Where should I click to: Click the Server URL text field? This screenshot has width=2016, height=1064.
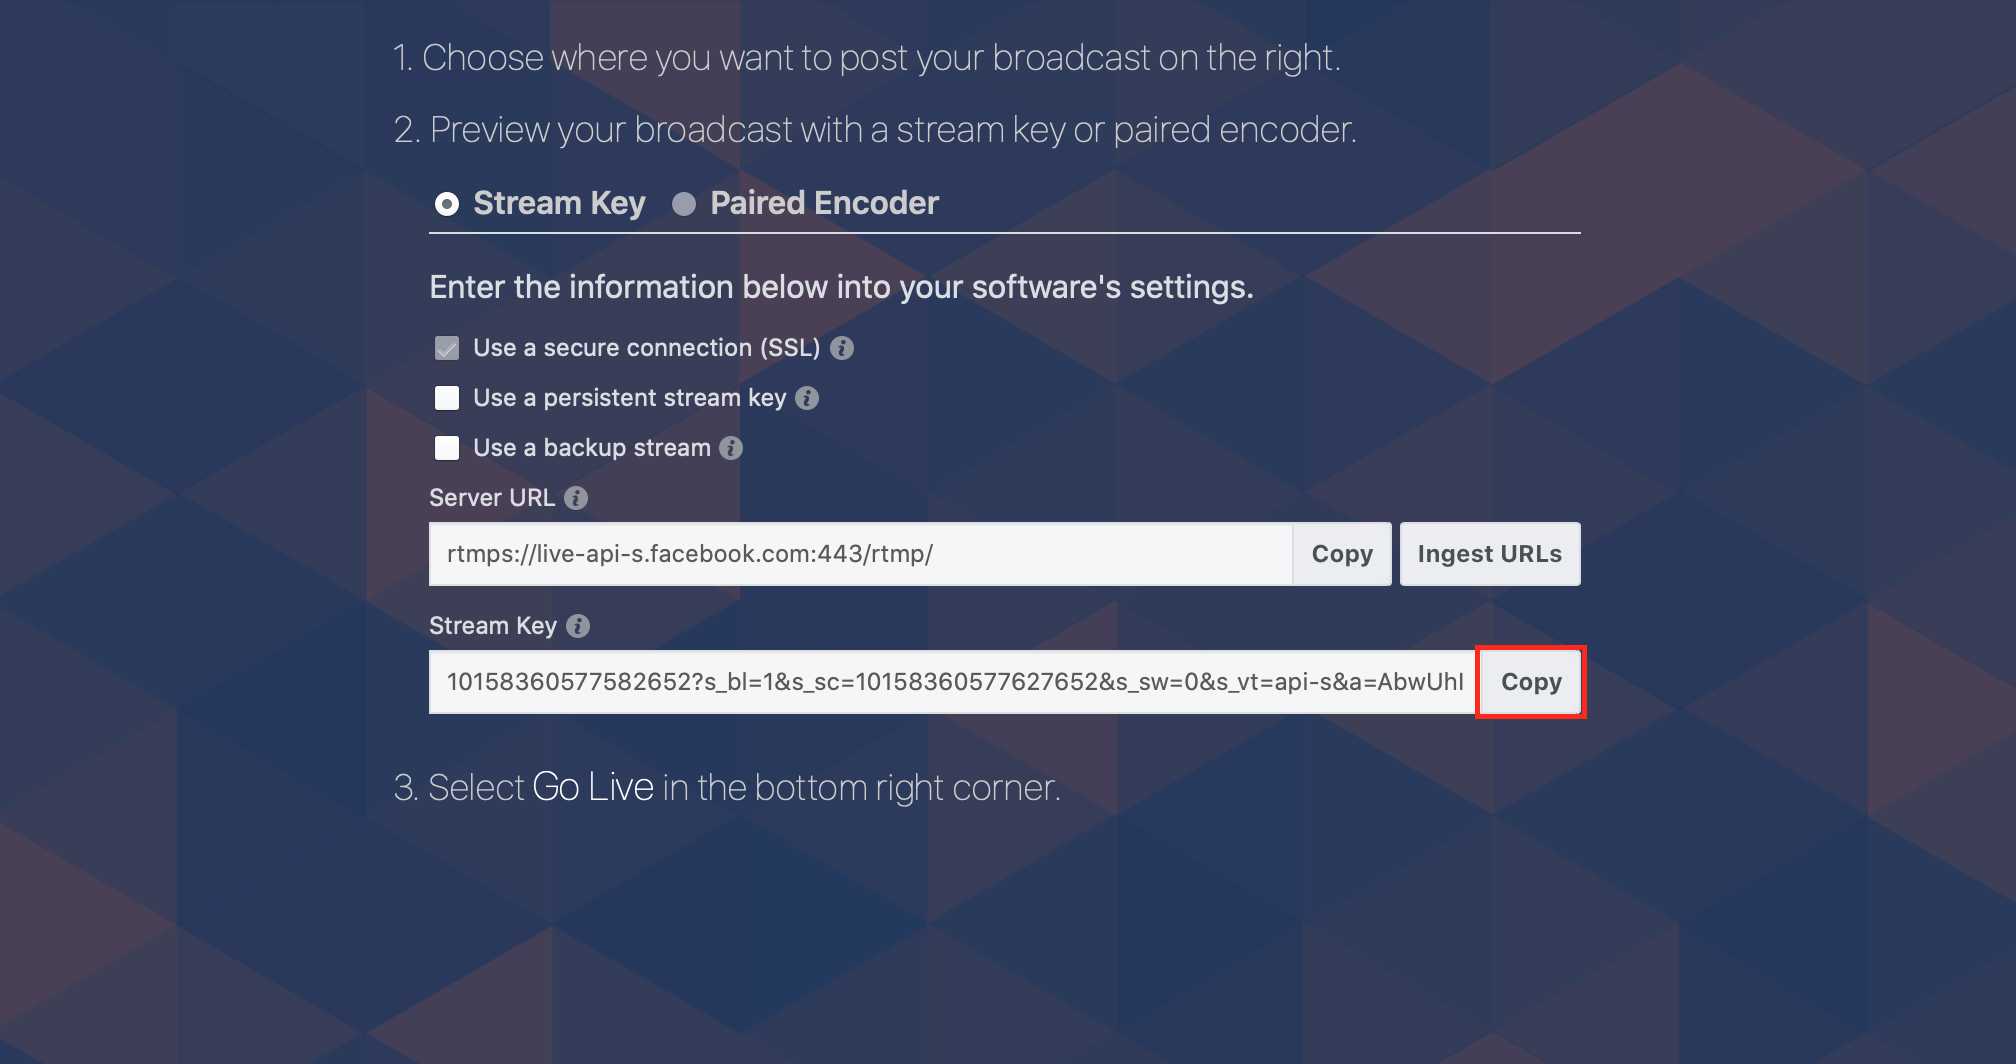click(860, 554)
